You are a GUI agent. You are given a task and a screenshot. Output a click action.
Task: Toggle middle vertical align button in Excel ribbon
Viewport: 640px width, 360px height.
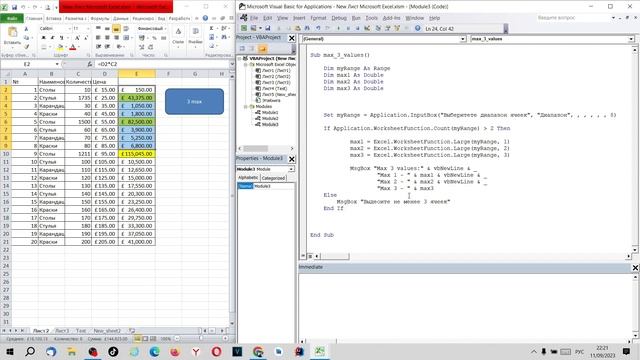(107, 29)
